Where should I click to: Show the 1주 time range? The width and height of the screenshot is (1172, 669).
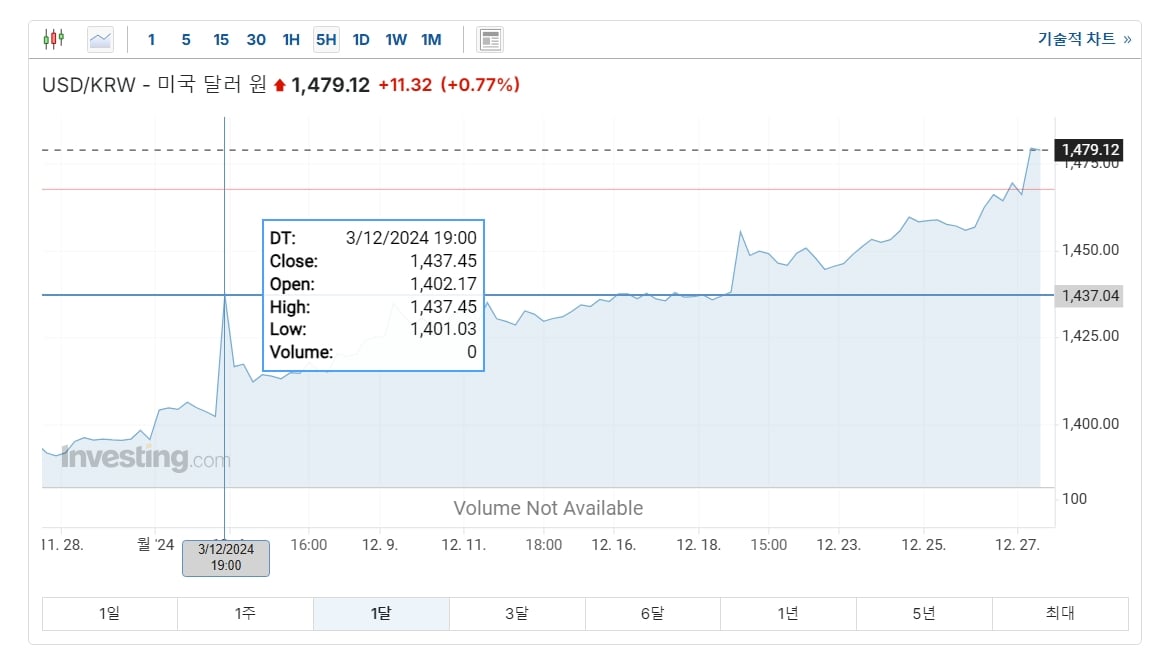(x=245, y=614)
